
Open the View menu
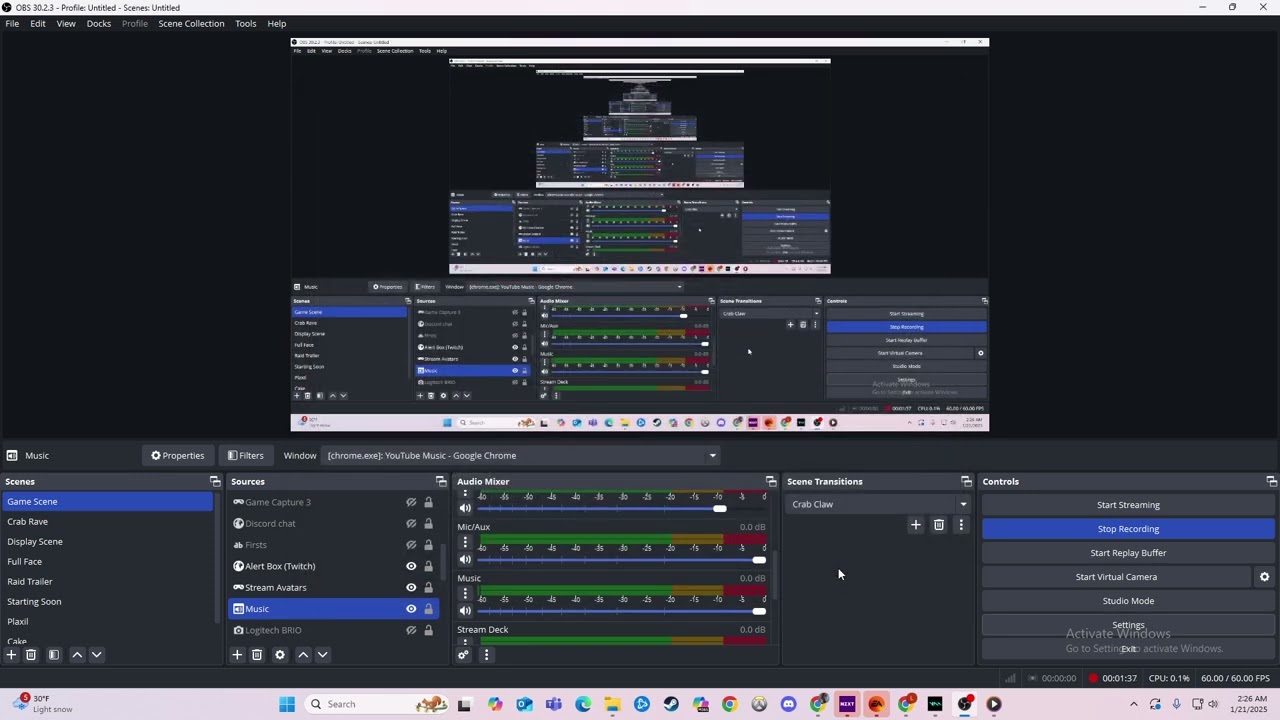[66, 24]
